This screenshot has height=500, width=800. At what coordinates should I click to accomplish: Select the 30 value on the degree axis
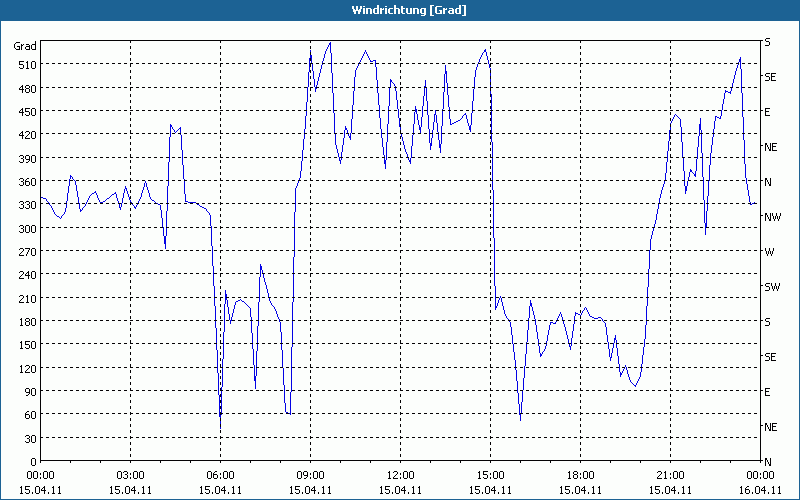pyautogui.click(x=31, y=439)
